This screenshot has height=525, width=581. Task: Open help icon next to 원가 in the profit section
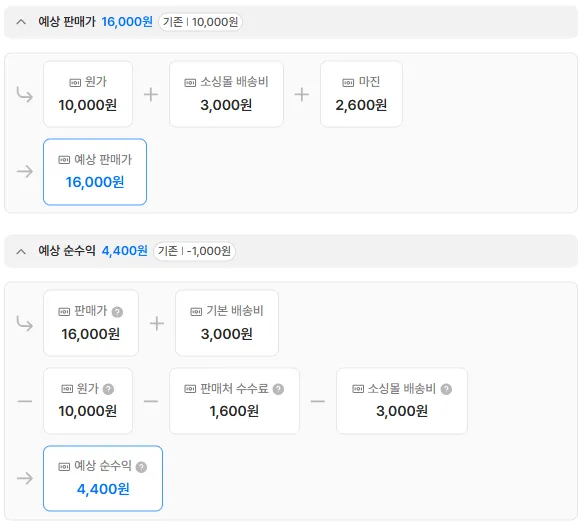point(109,389)
